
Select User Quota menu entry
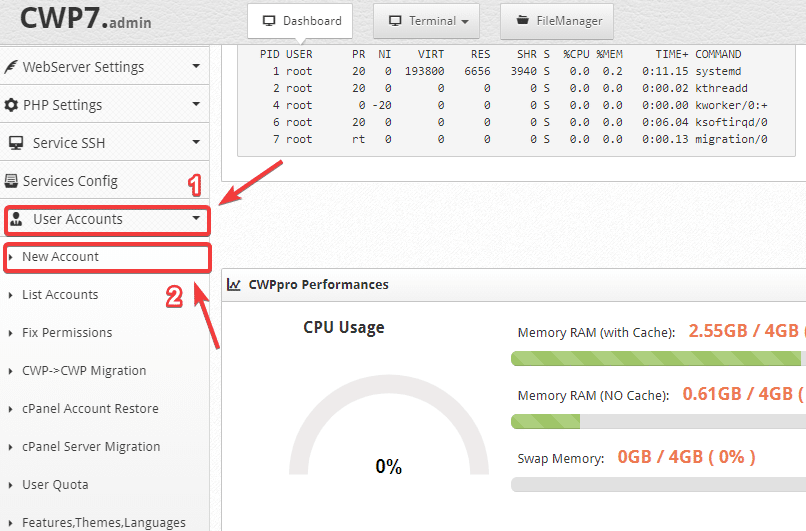click(x=55, y=485)
